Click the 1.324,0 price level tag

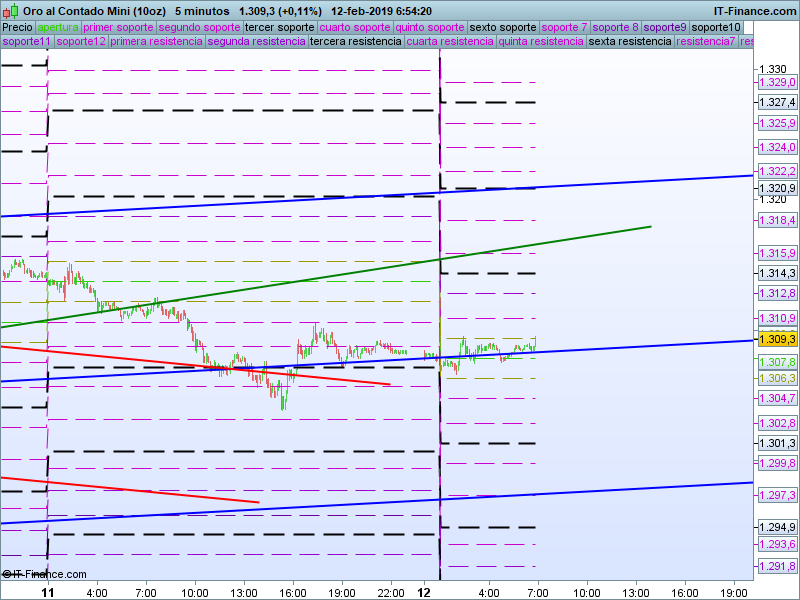(777, 147)
